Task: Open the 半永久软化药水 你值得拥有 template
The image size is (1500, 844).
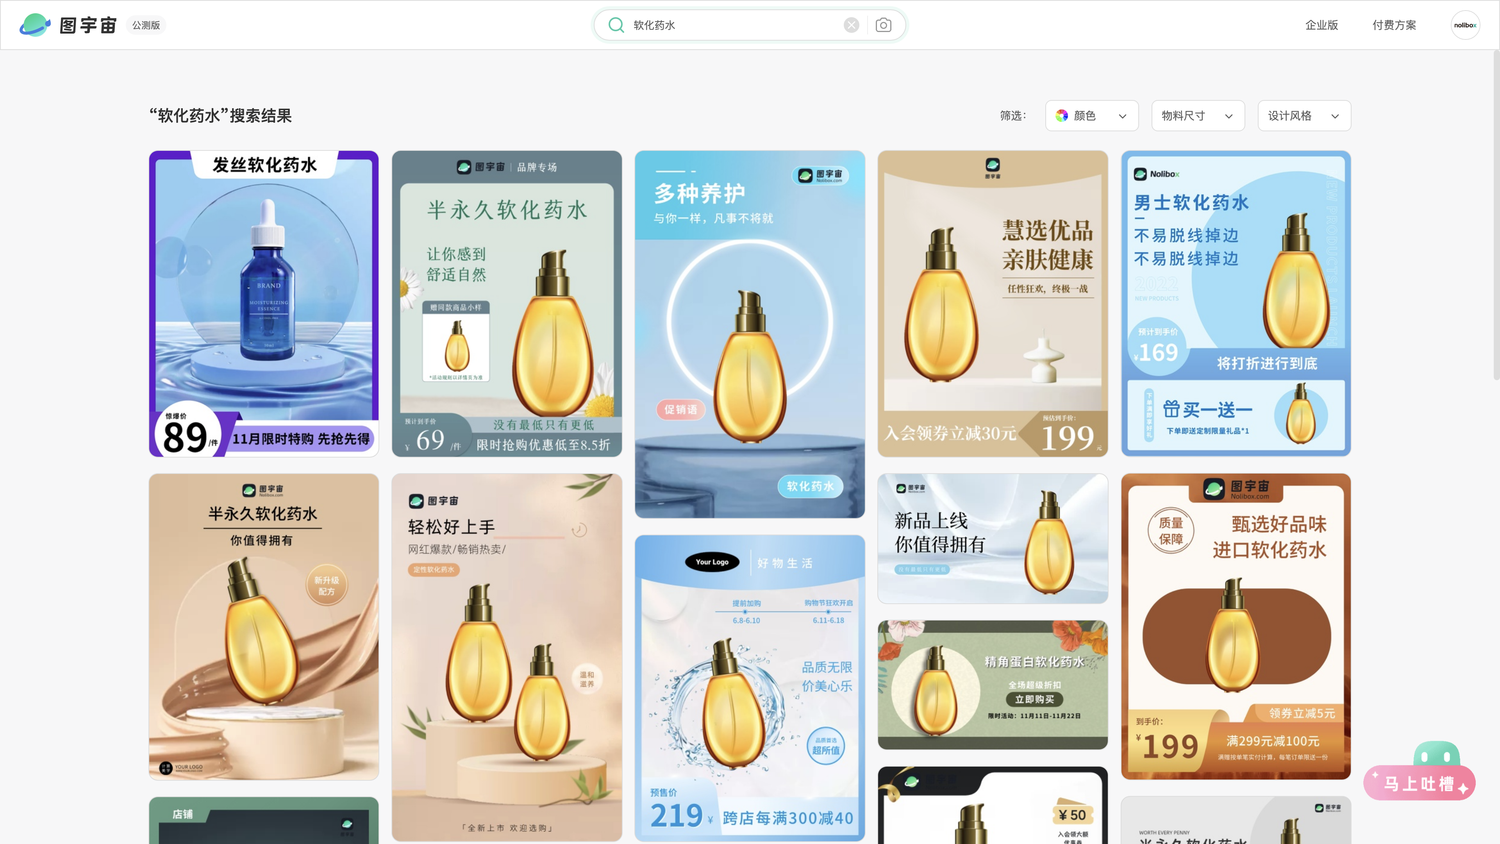Action: click(x=264, y=627)
